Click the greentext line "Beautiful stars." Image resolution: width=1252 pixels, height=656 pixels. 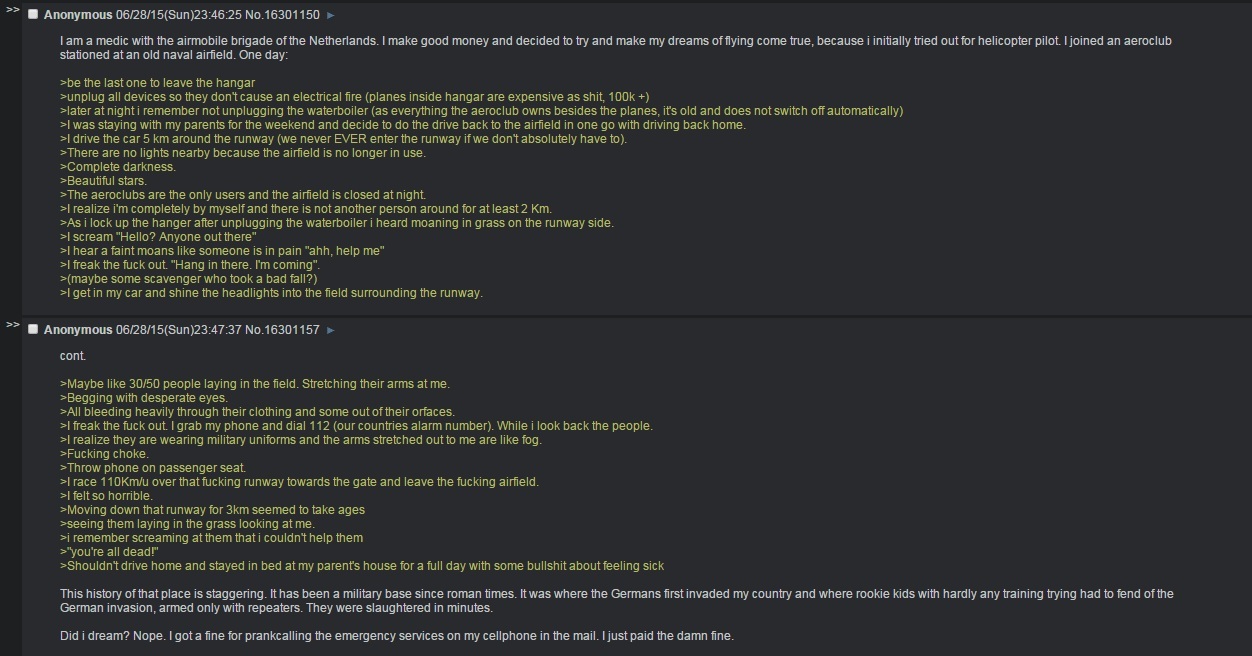[103, 181]
